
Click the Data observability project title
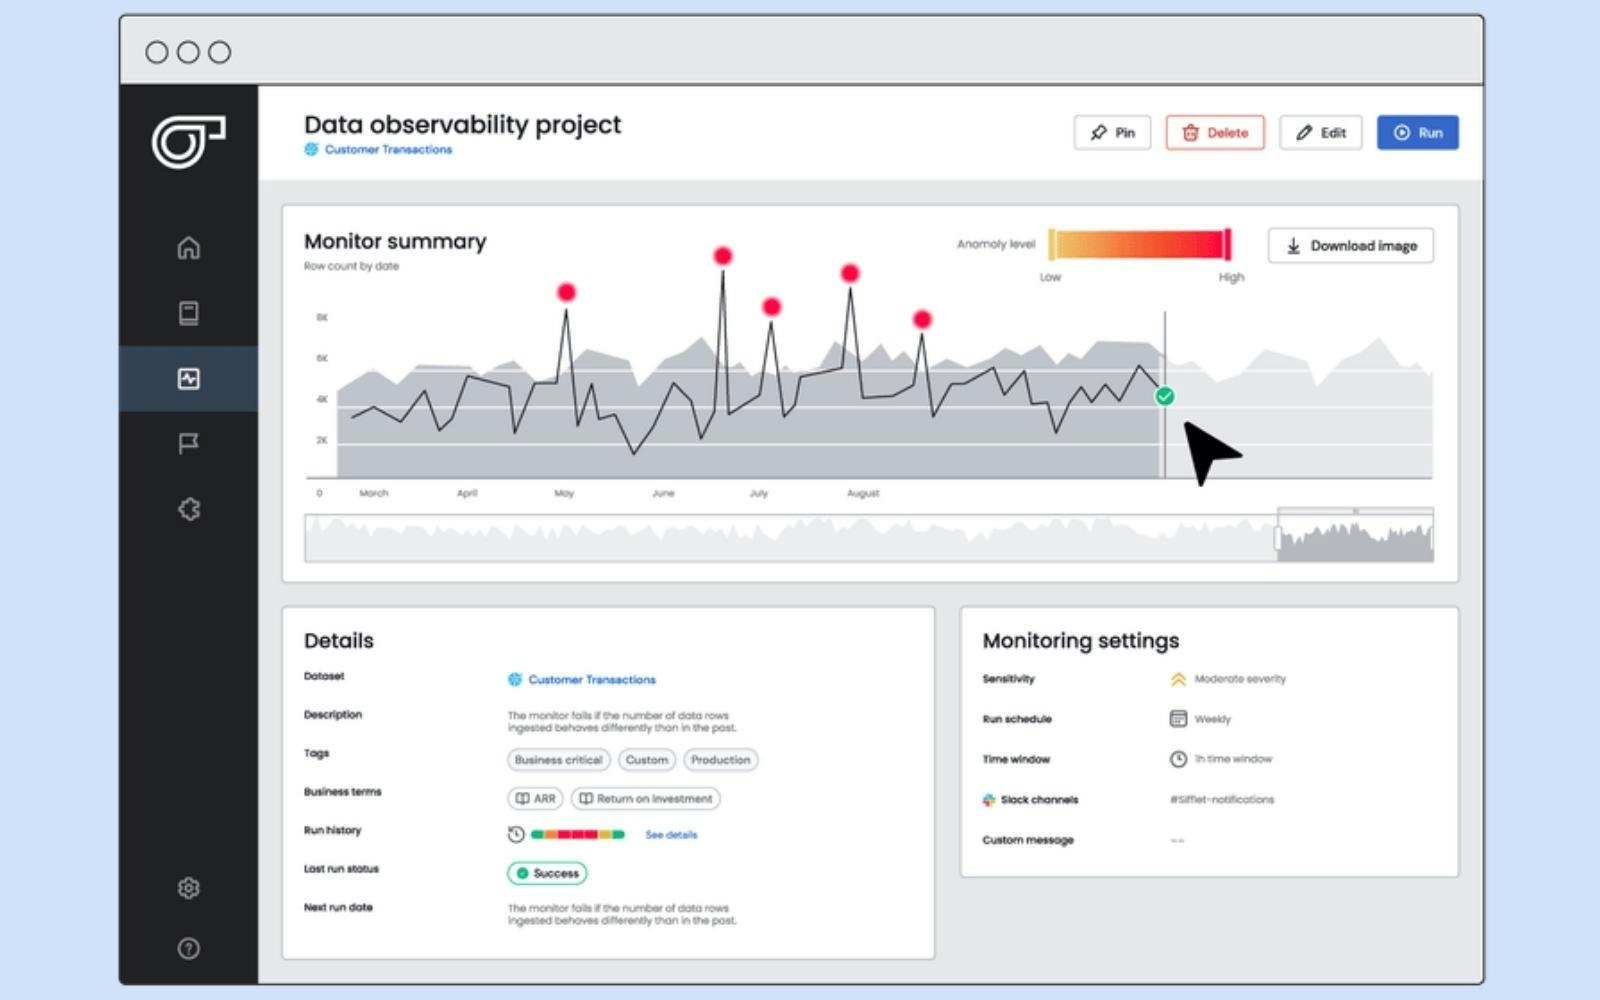(462, 125)
